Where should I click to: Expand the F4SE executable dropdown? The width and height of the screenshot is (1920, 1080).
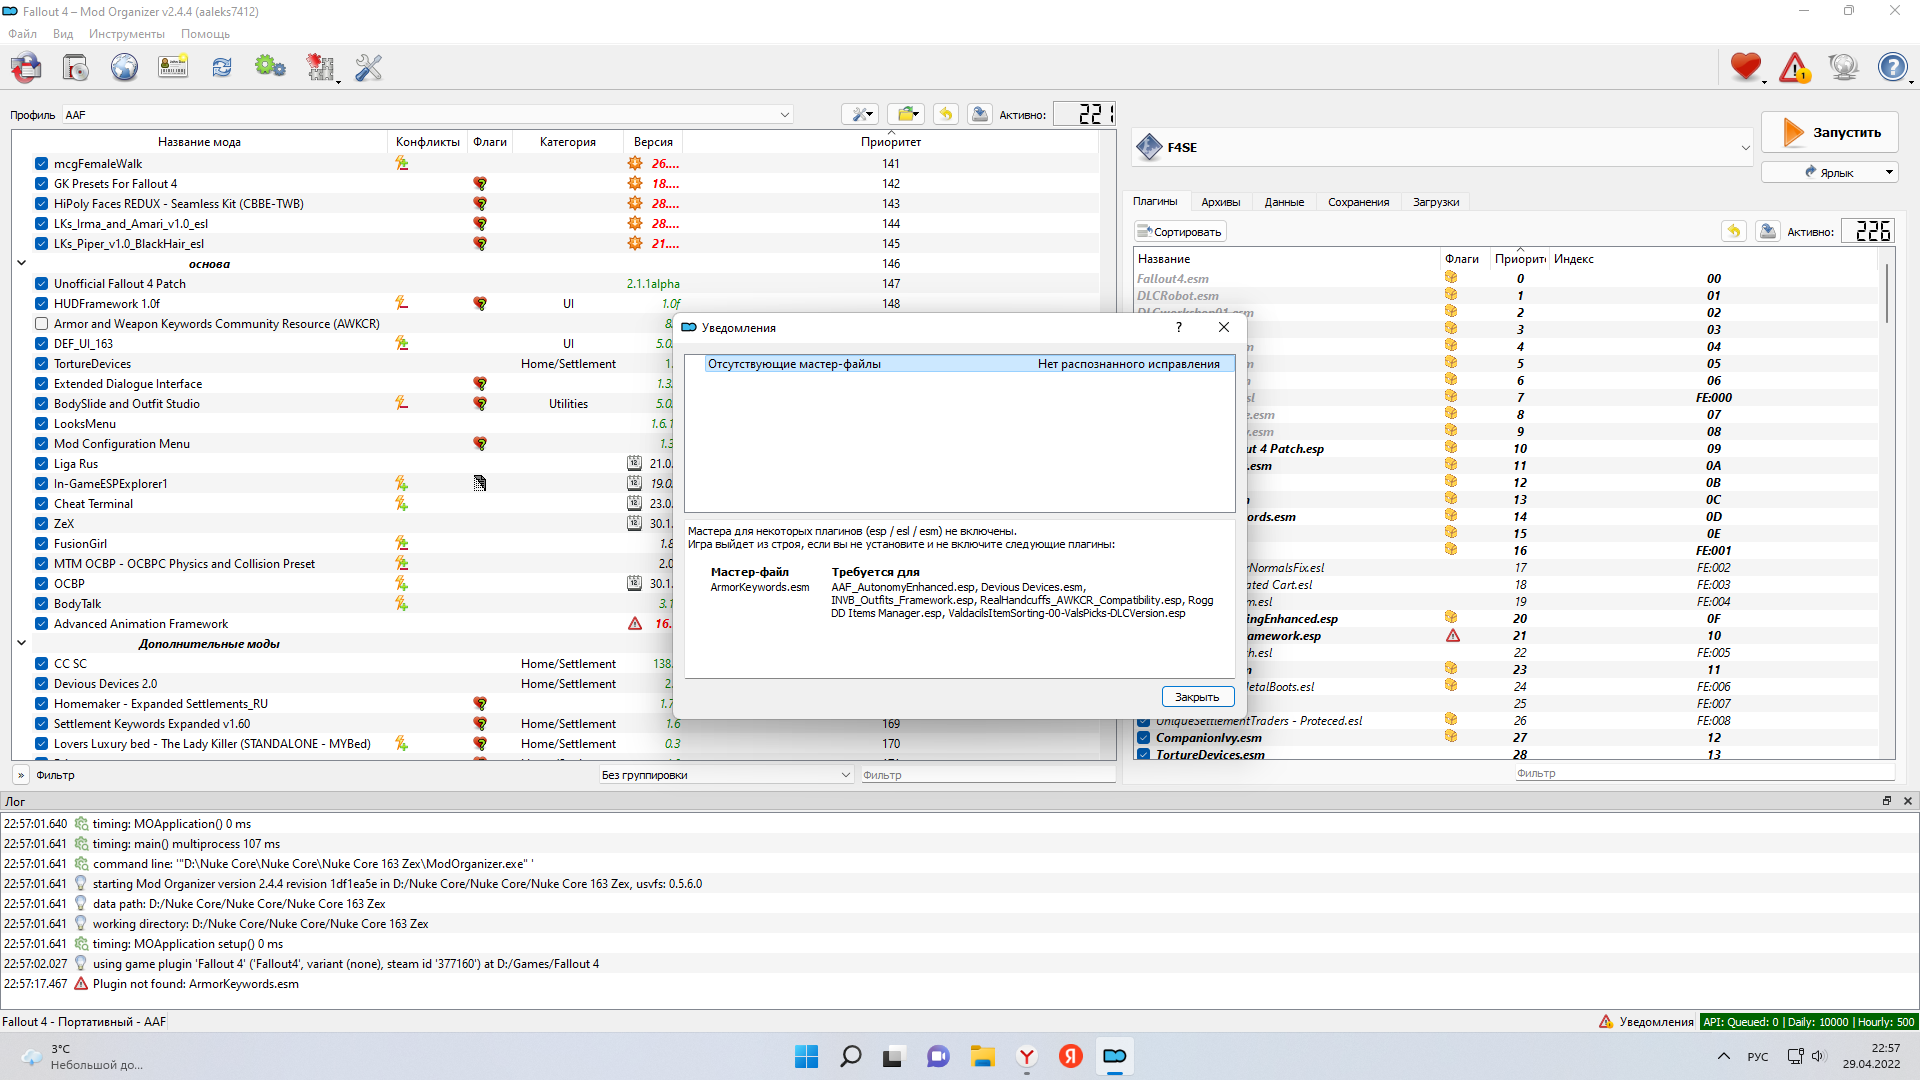click(1745, 148)
